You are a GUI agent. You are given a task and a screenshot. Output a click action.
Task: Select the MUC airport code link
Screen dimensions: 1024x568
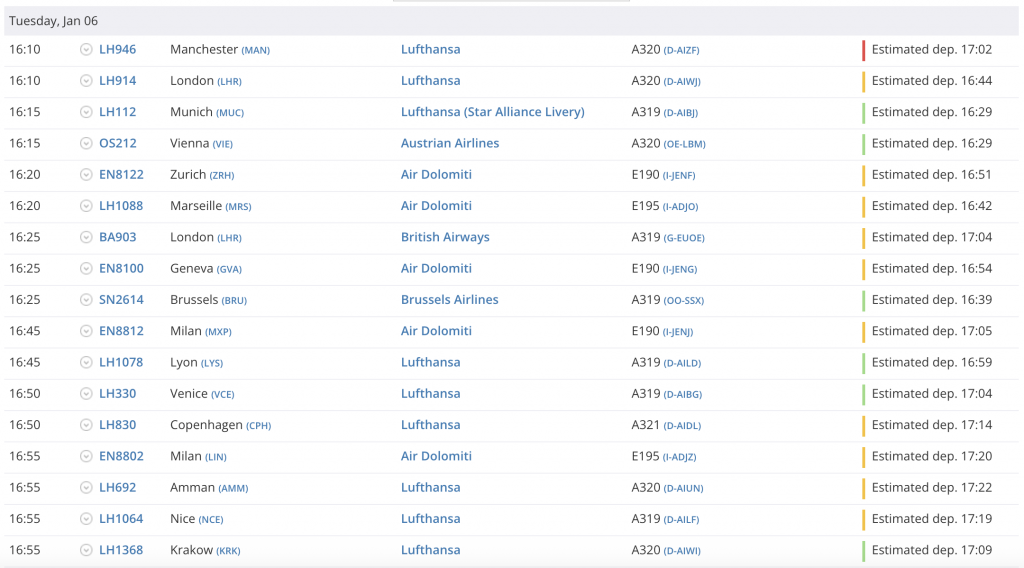[x=229, y=113]
